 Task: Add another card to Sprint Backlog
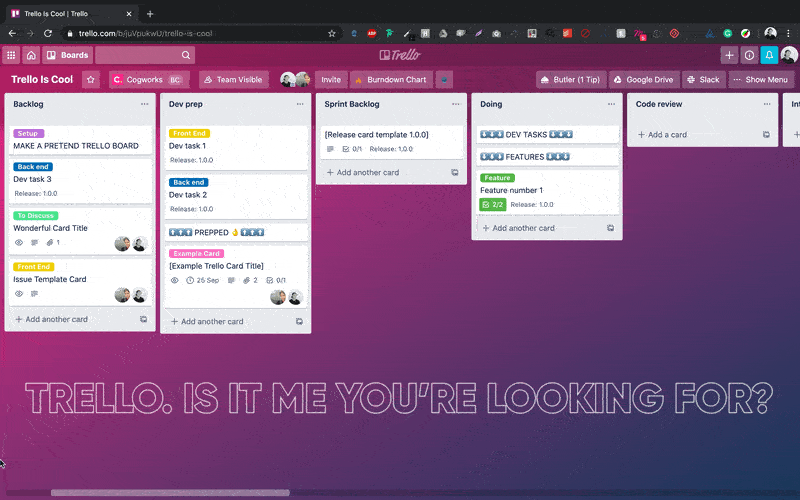point(363,173)
